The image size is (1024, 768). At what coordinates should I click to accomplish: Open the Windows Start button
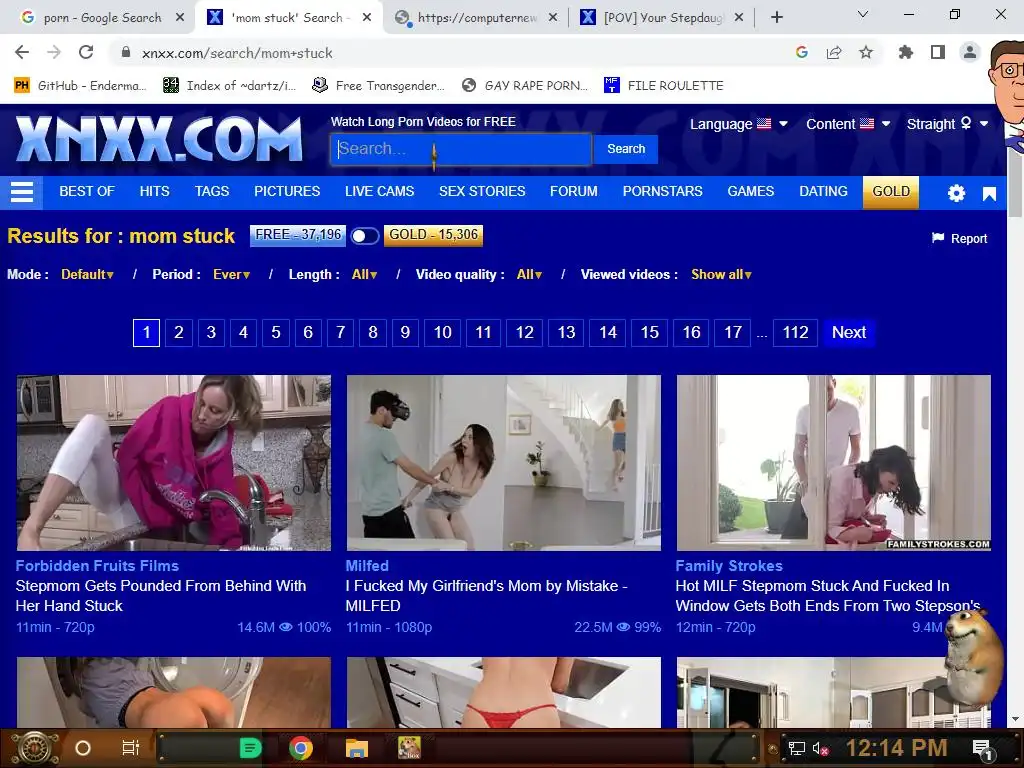(x=35, y=748)
